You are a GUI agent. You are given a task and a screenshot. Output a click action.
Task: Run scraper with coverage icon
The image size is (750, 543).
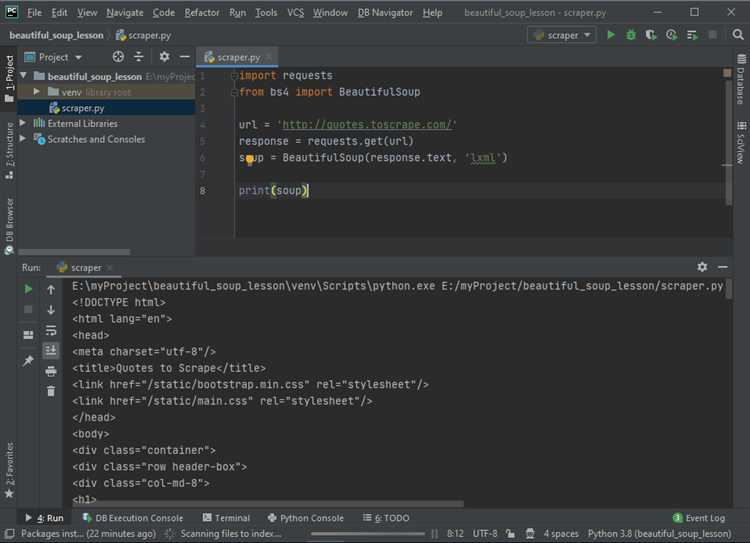coord(651,35)
